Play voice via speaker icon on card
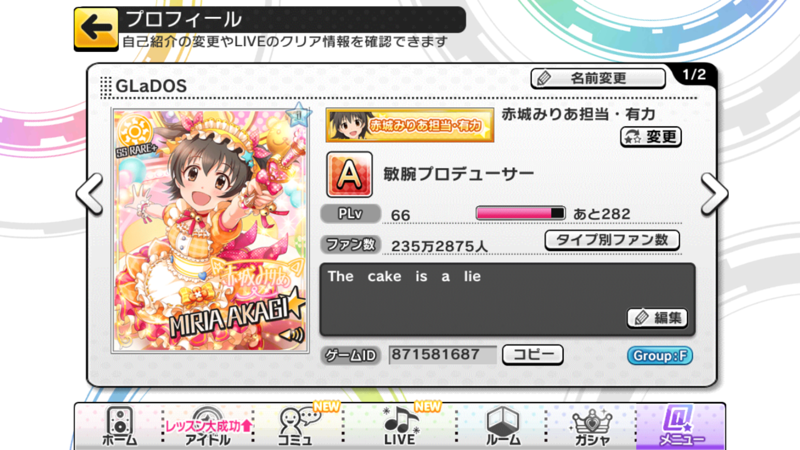Viewport: 800px width, 450px height. [292, 335]
